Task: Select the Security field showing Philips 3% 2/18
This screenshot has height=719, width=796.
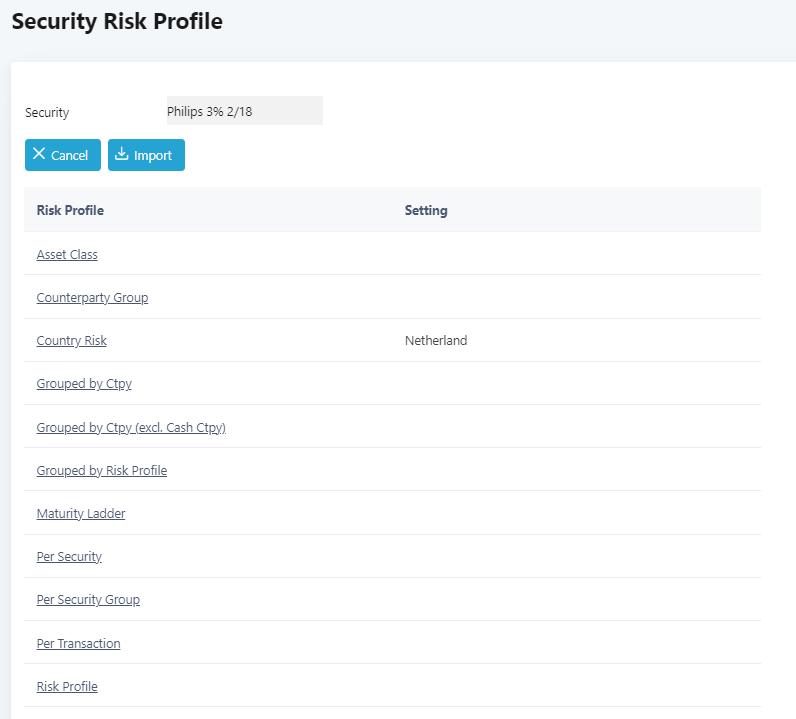Action: coord(244,111)
